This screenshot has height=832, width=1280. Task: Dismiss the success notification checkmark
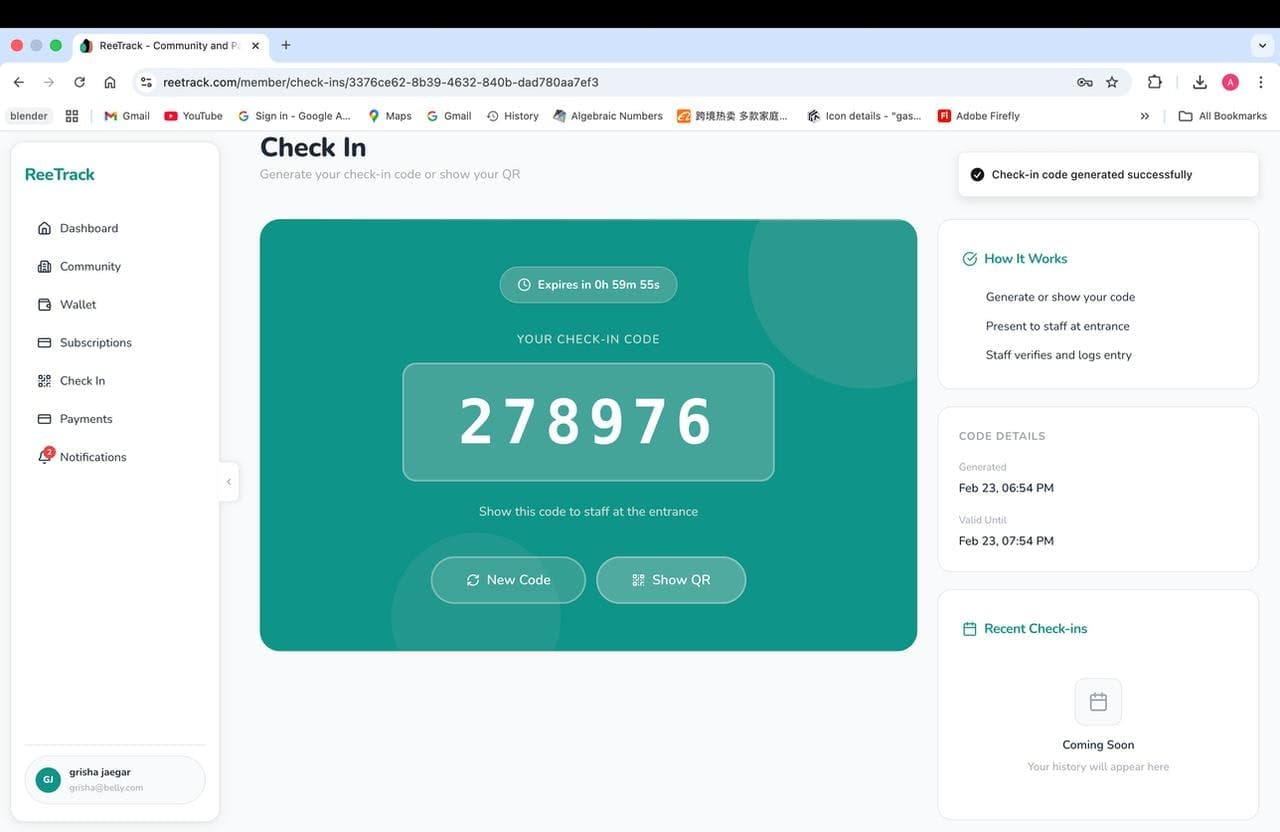977,173
